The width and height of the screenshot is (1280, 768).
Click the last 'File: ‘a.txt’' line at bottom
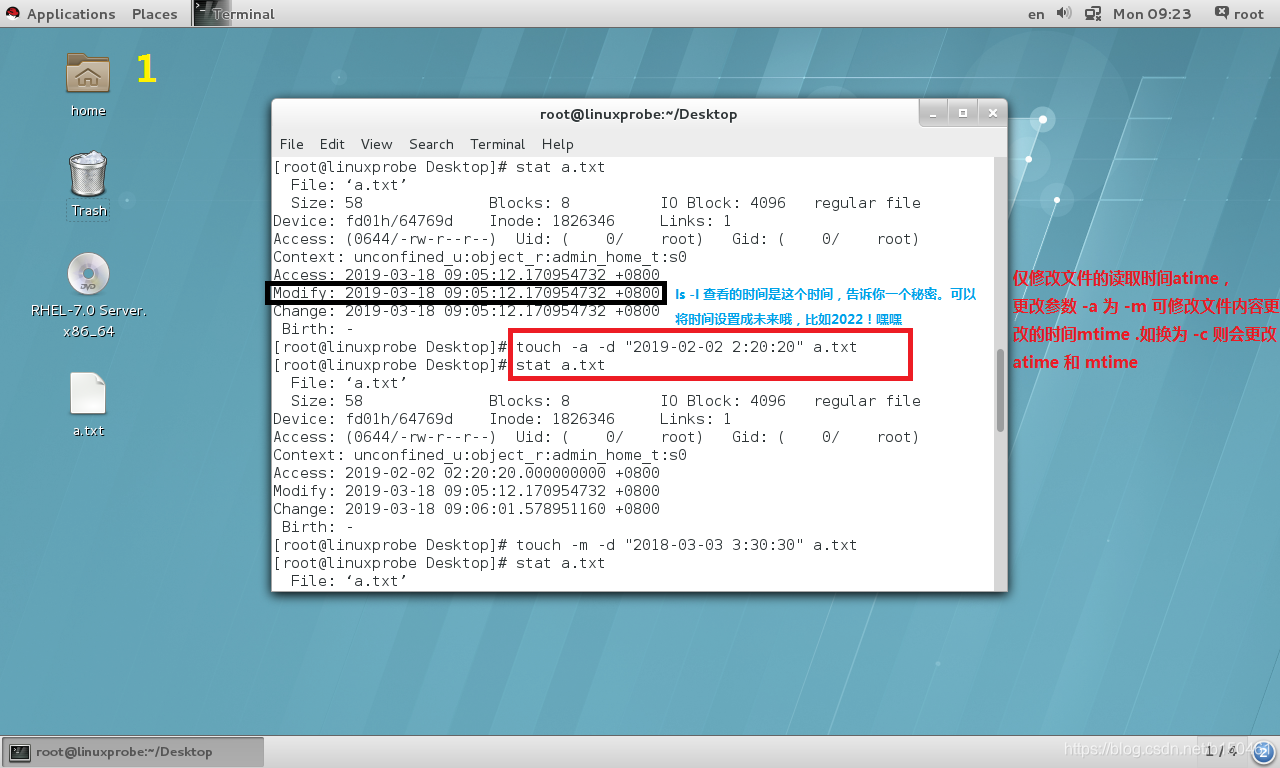[x=349, y=581]
